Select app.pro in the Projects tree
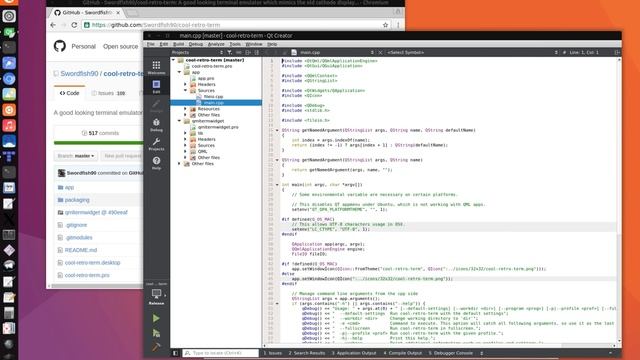The height and width of the screenshot is (360, 640). point(206,78)
